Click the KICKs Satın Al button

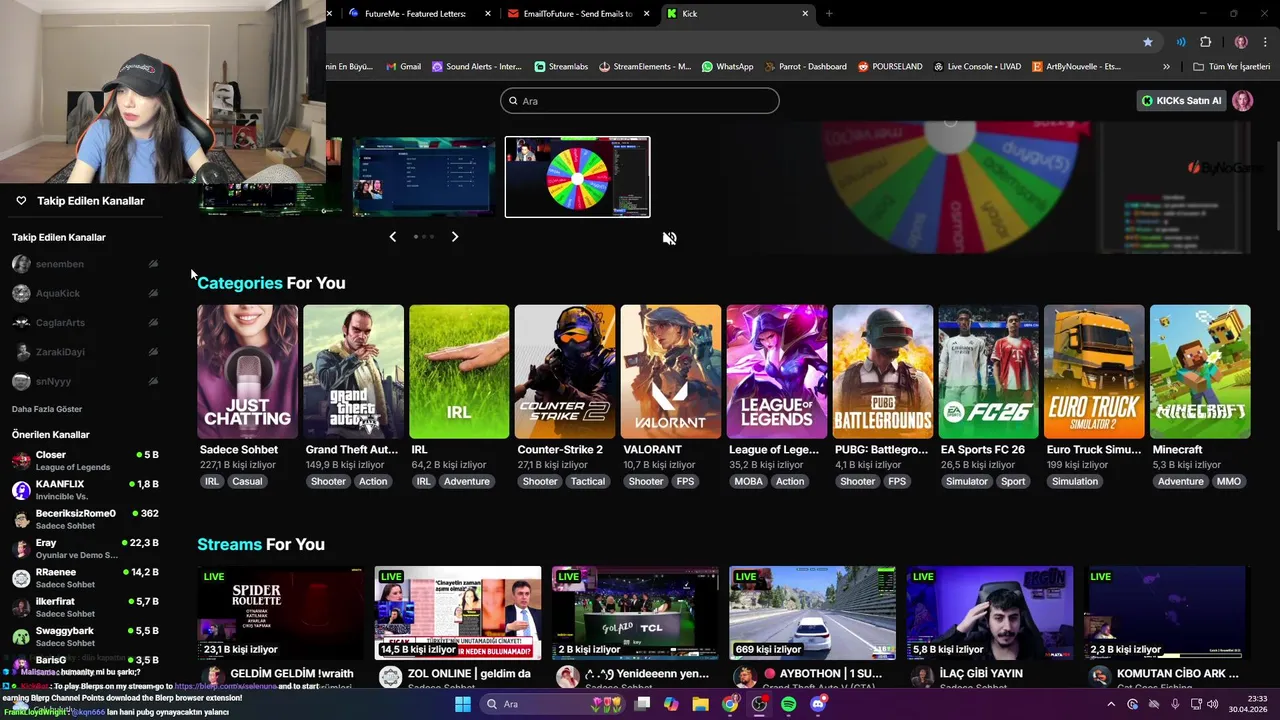(x=1182, y=101)
